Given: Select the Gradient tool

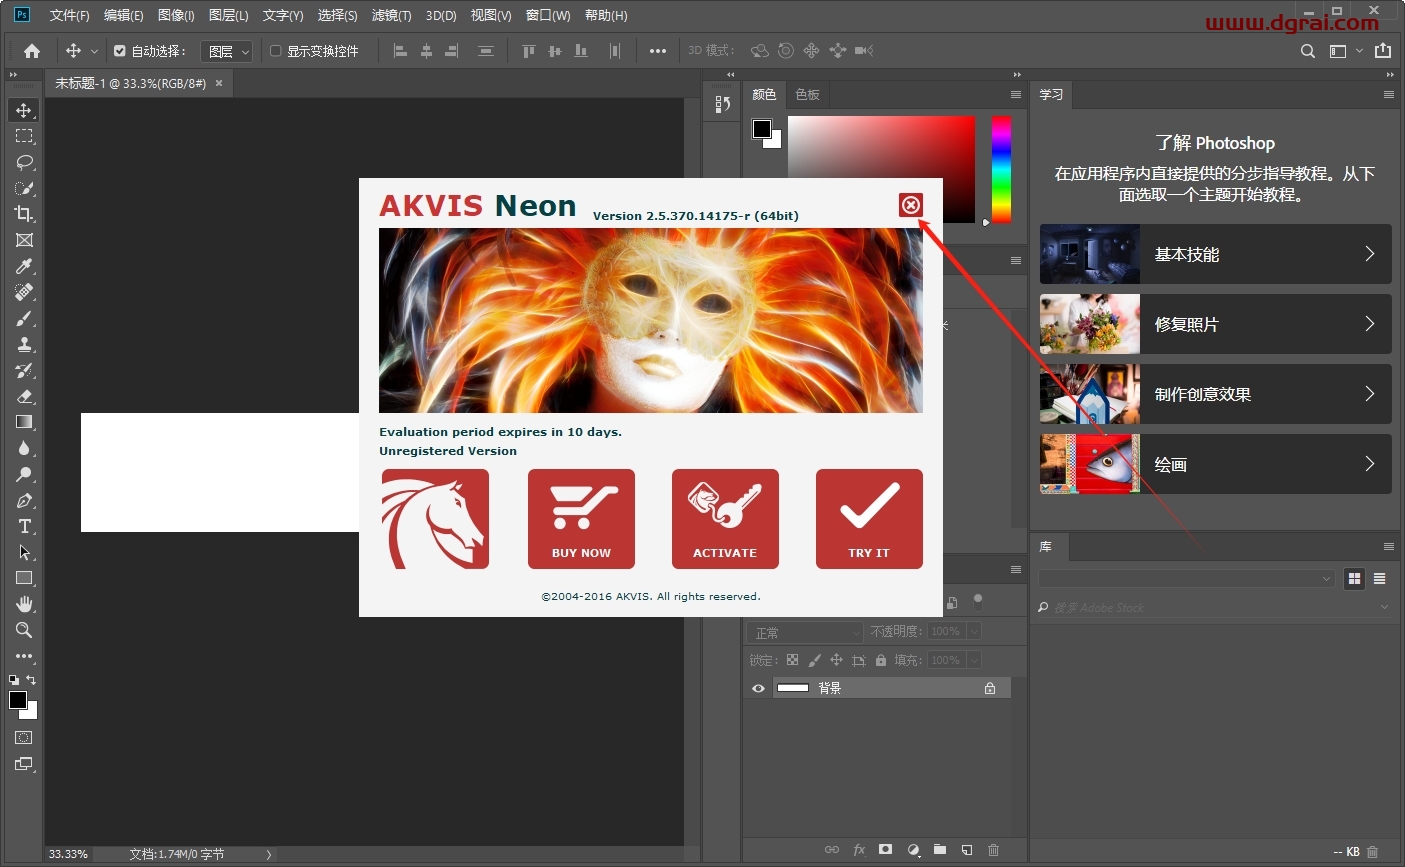Looking at the screenshot, I should [x=24, y=422].
